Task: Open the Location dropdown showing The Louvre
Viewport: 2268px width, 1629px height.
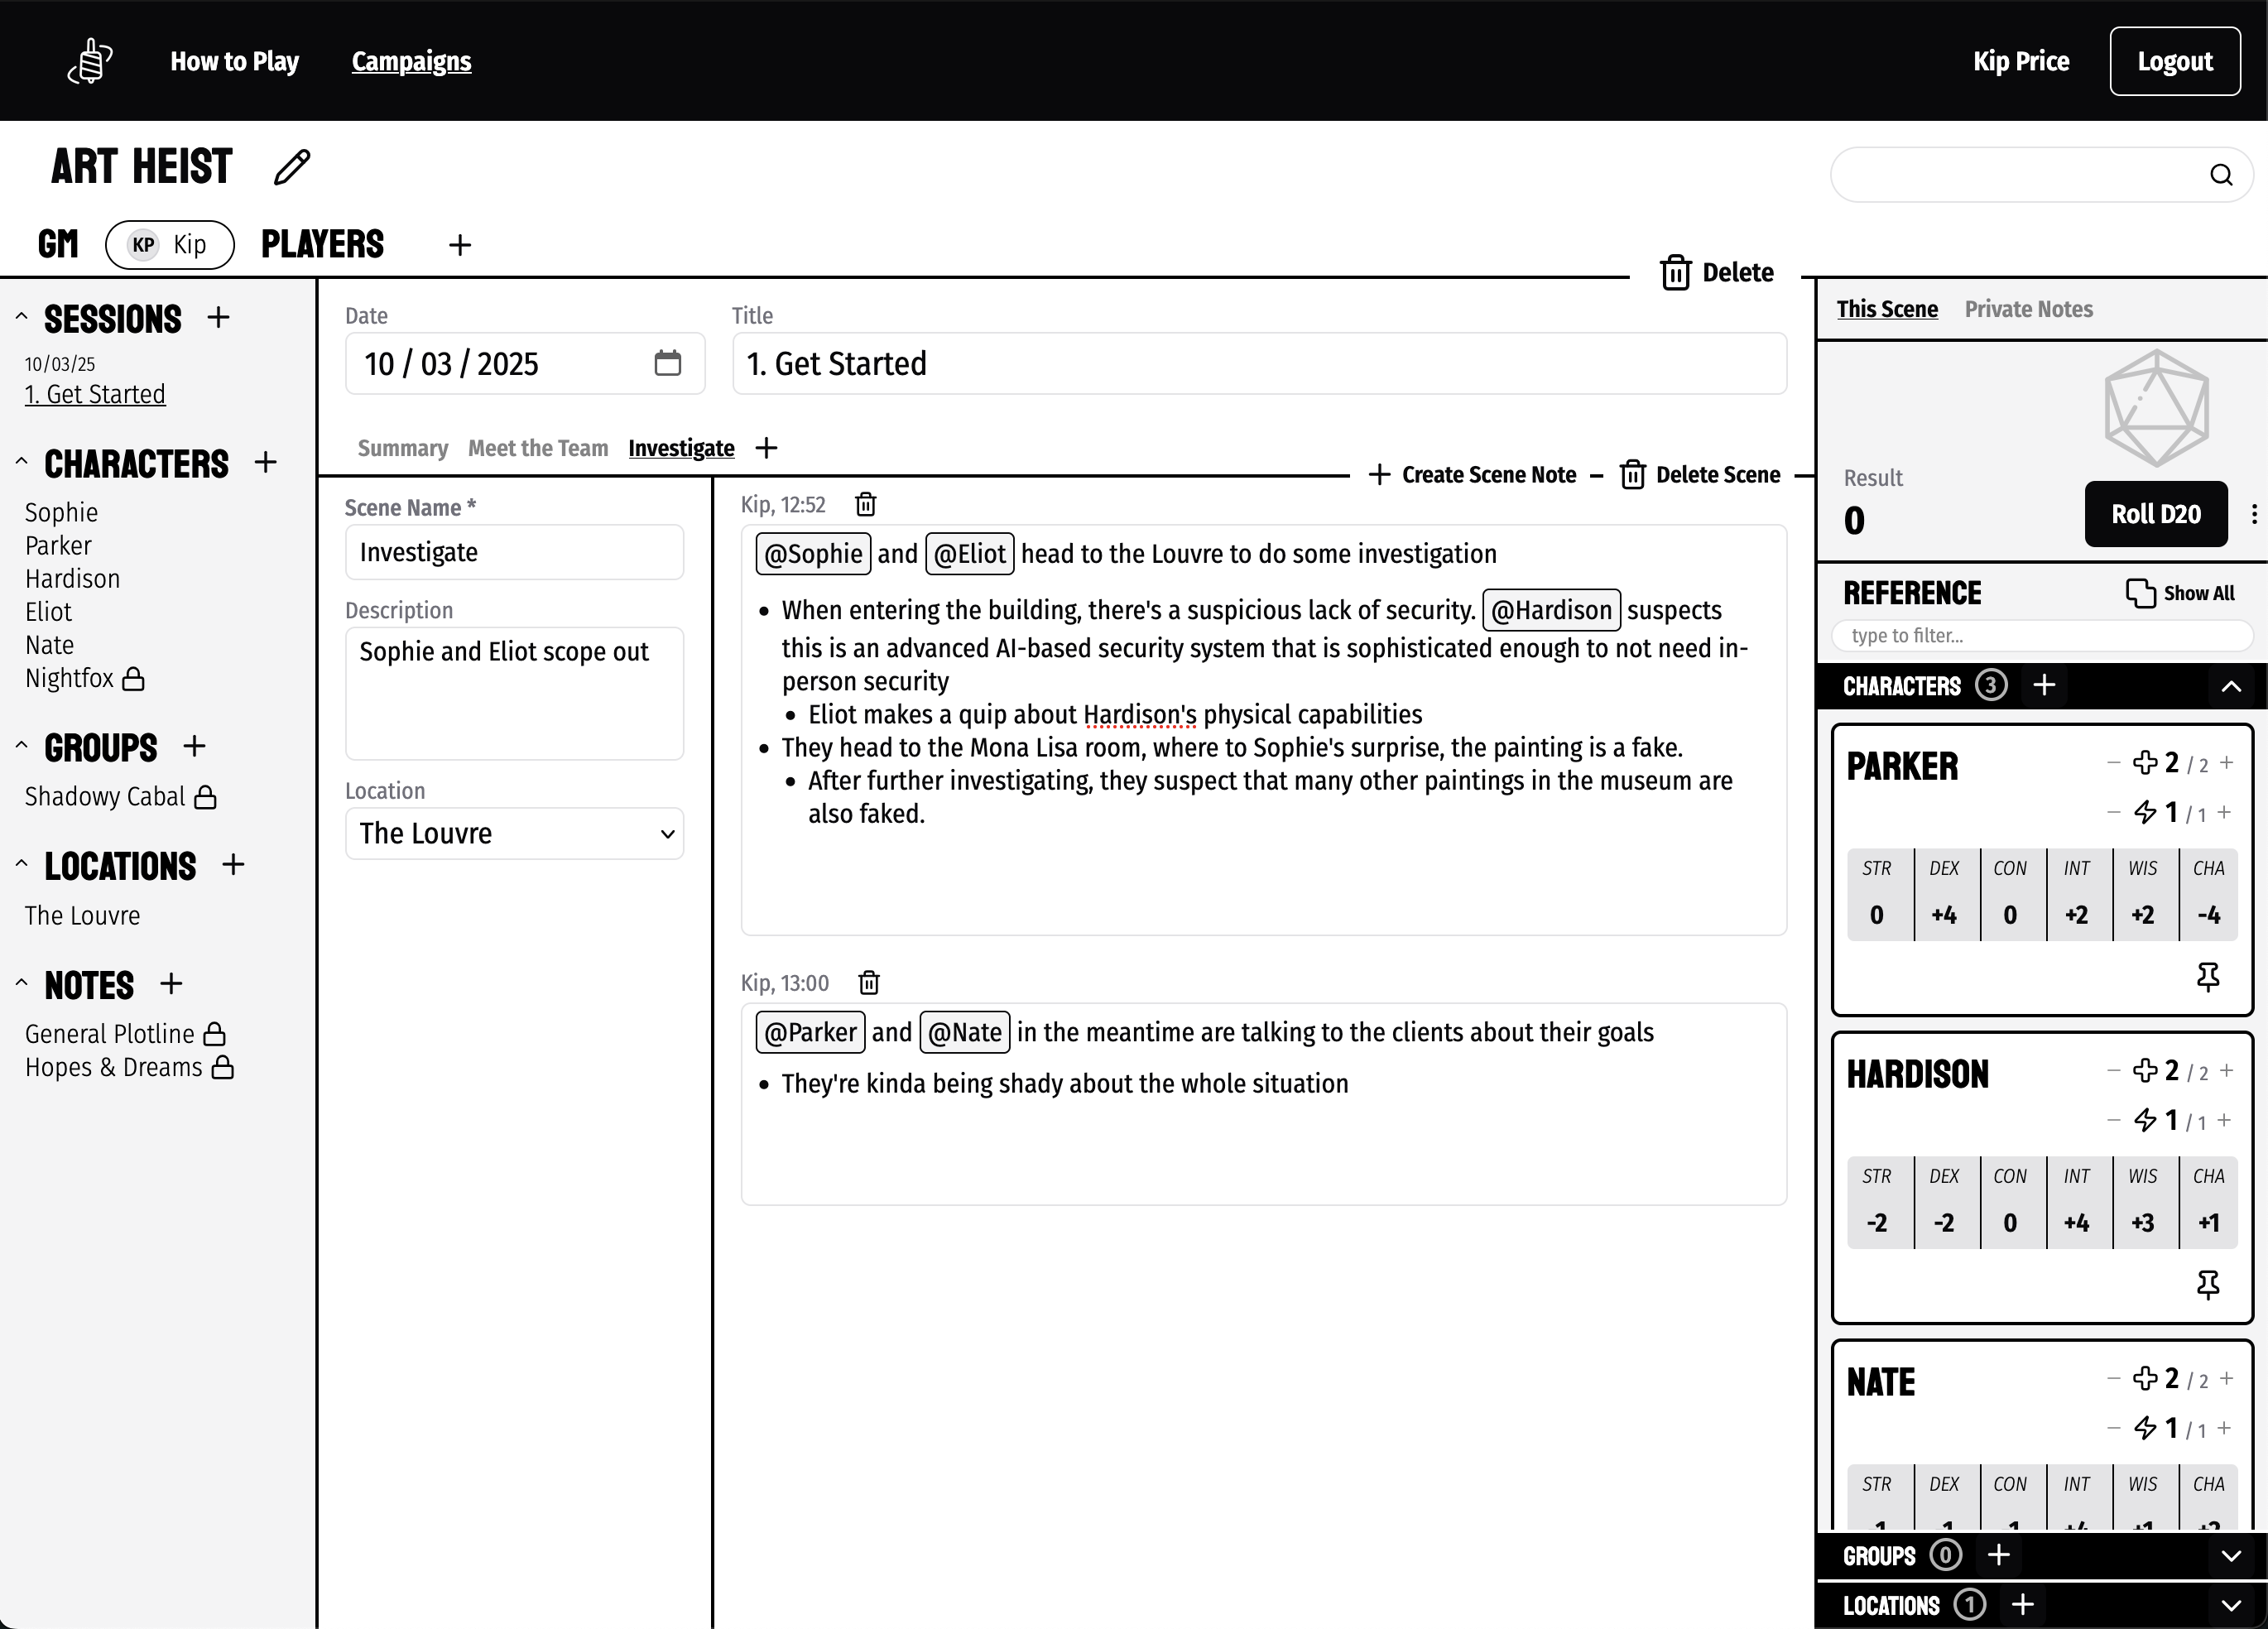Action: click(x=514, y=834)
